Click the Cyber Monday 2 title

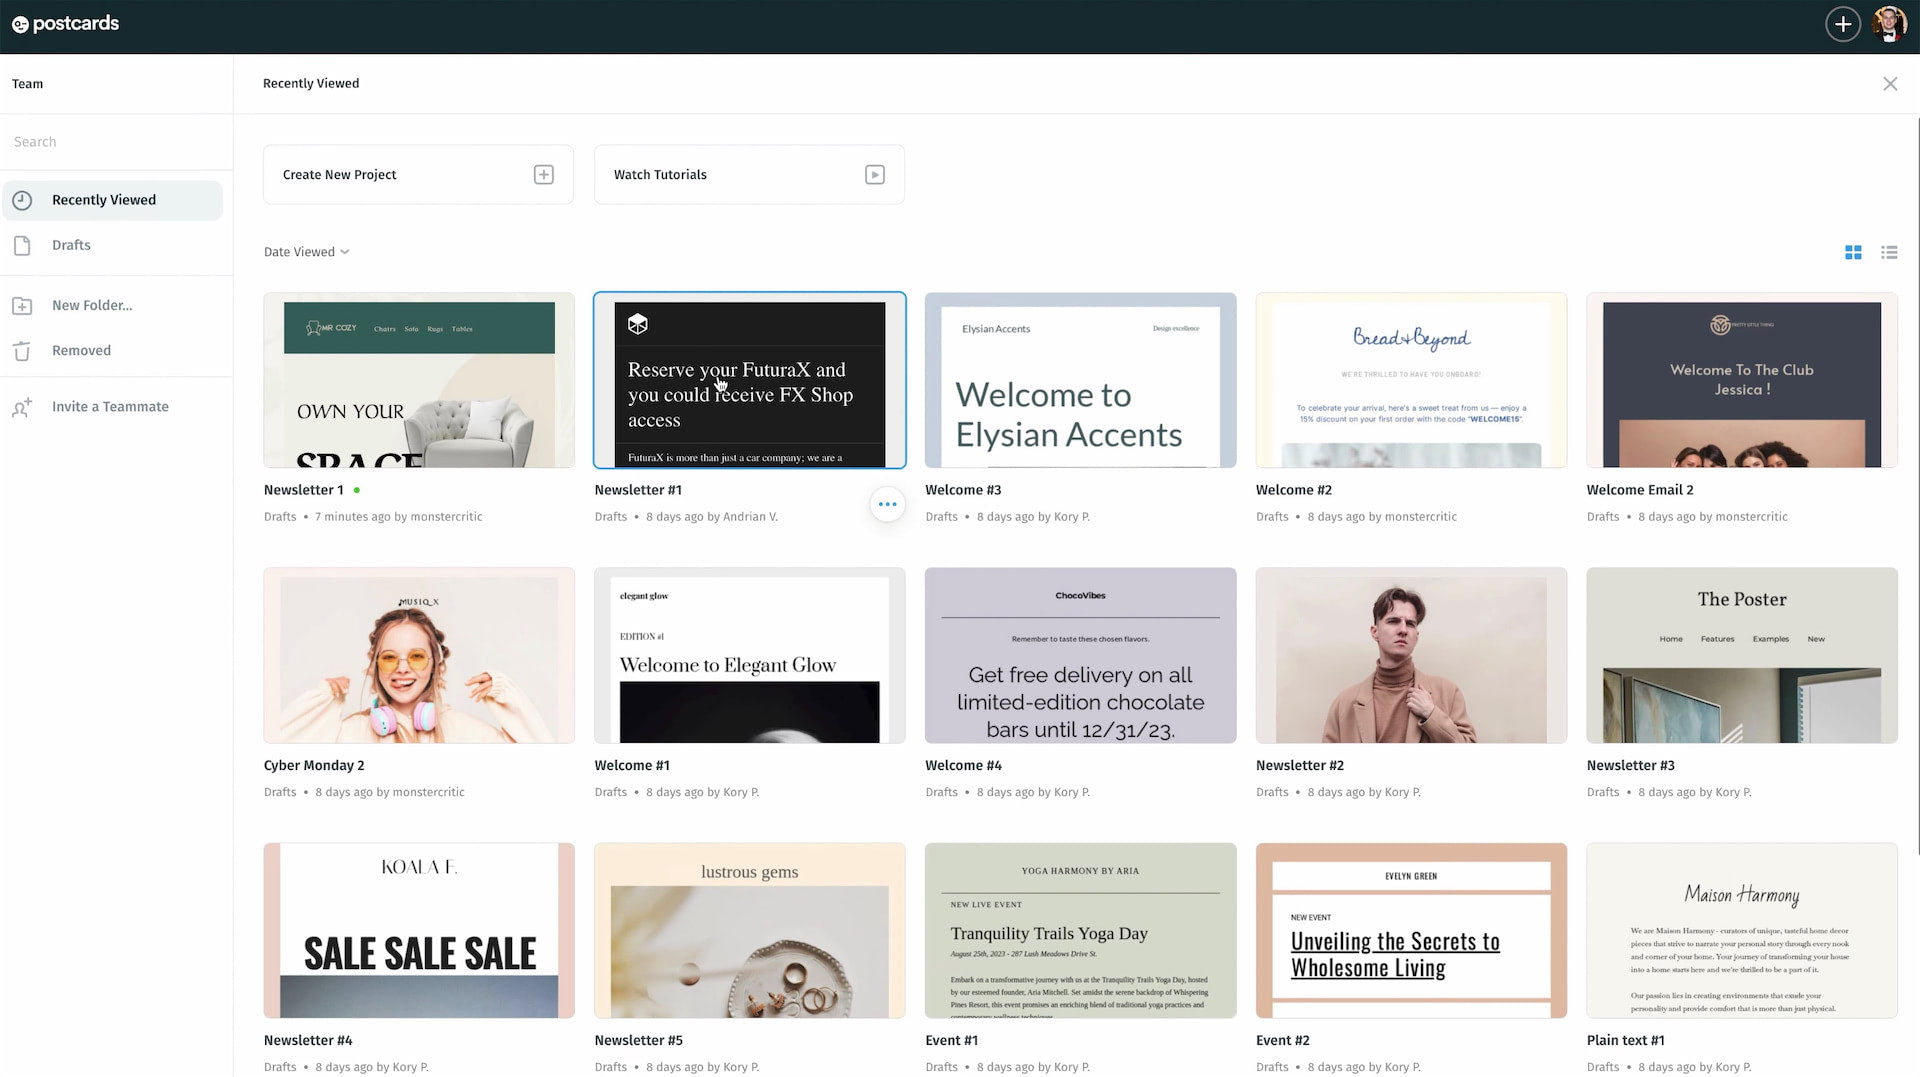click(x=314, y=765)
